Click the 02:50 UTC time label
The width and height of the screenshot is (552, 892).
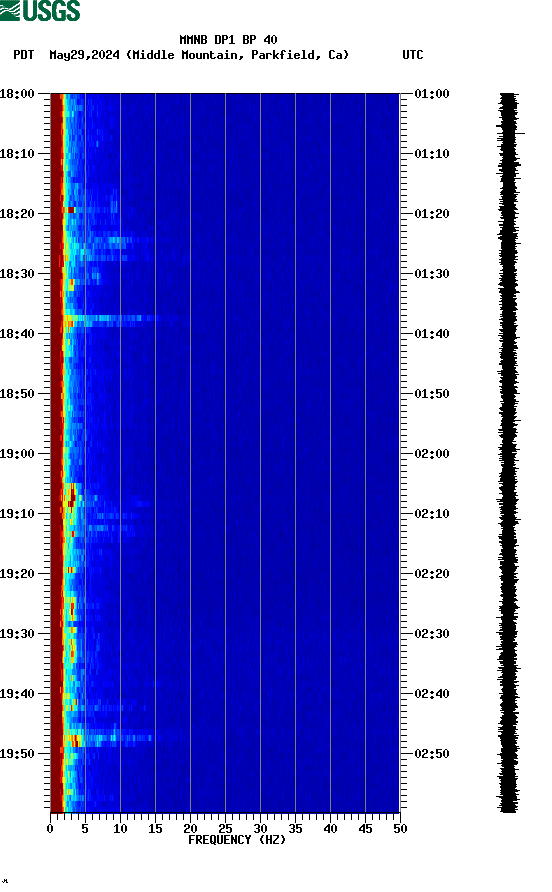click(432, 754)
